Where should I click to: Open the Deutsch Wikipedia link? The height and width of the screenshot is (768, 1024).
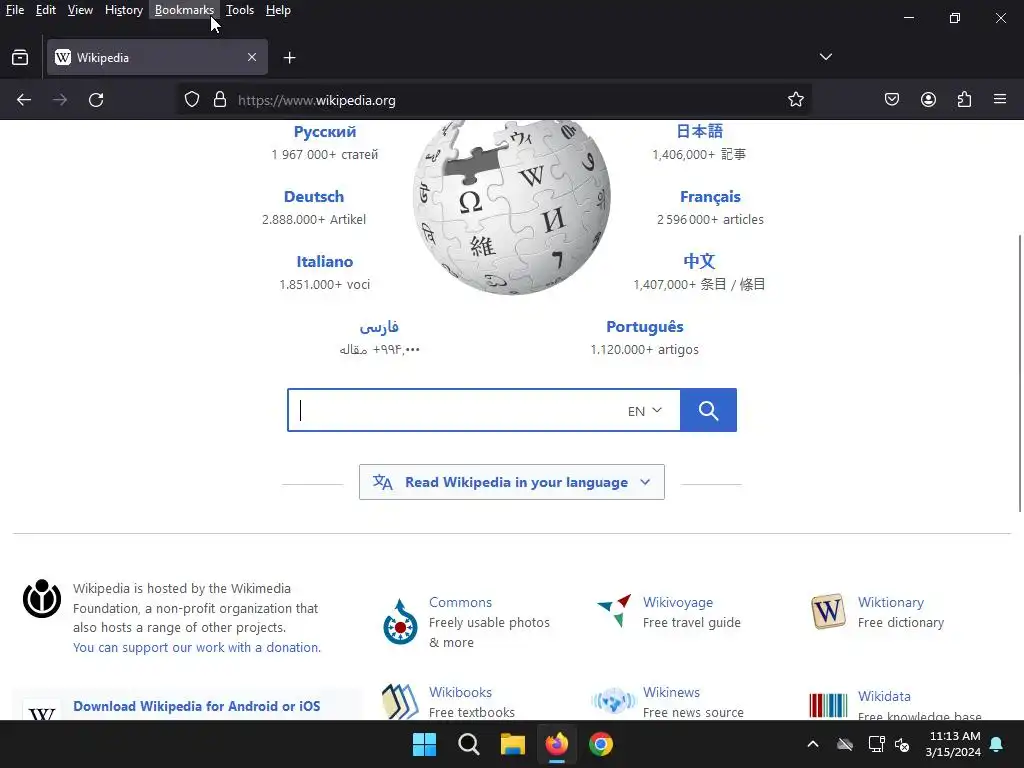[x=313, y=197]
